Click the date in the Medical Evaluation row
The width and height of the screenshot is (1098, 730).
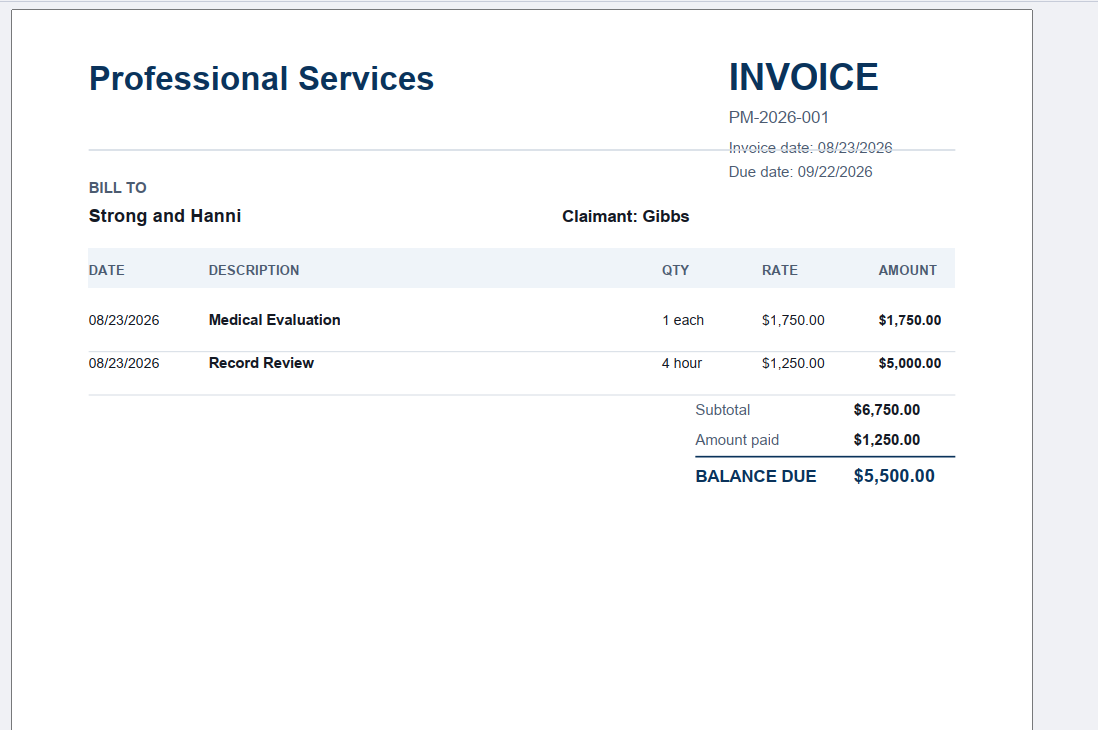pyautogui.click(x=124, y=320)
